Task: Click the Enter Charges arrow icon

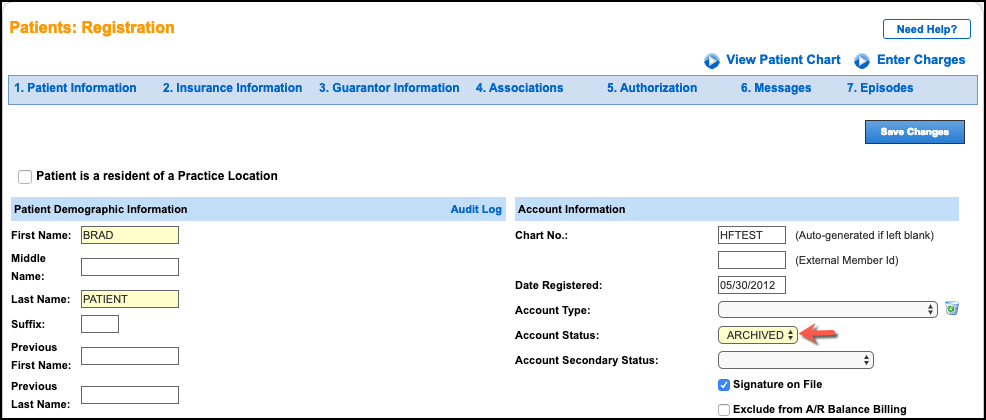Action: coord(861,61)
